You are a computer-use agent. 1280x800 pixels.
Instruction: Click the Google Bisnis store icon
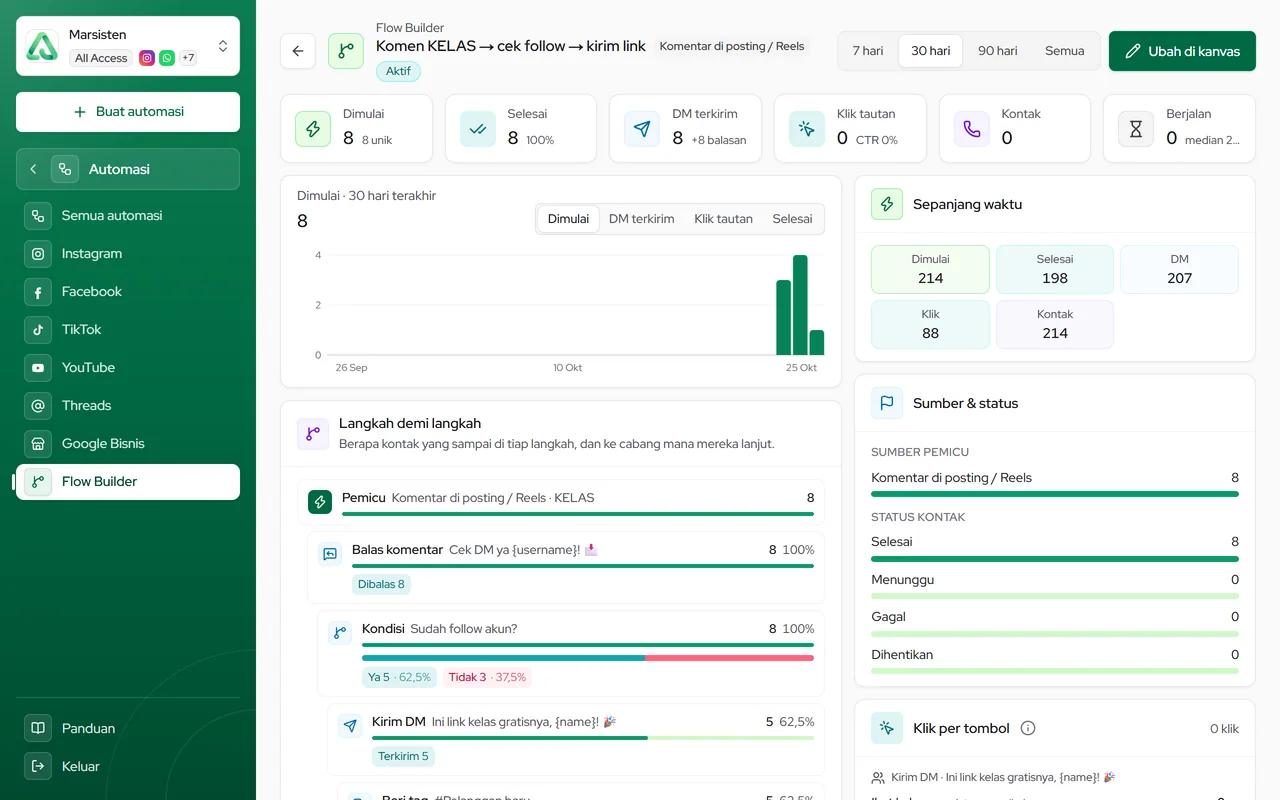pos(38,444)
